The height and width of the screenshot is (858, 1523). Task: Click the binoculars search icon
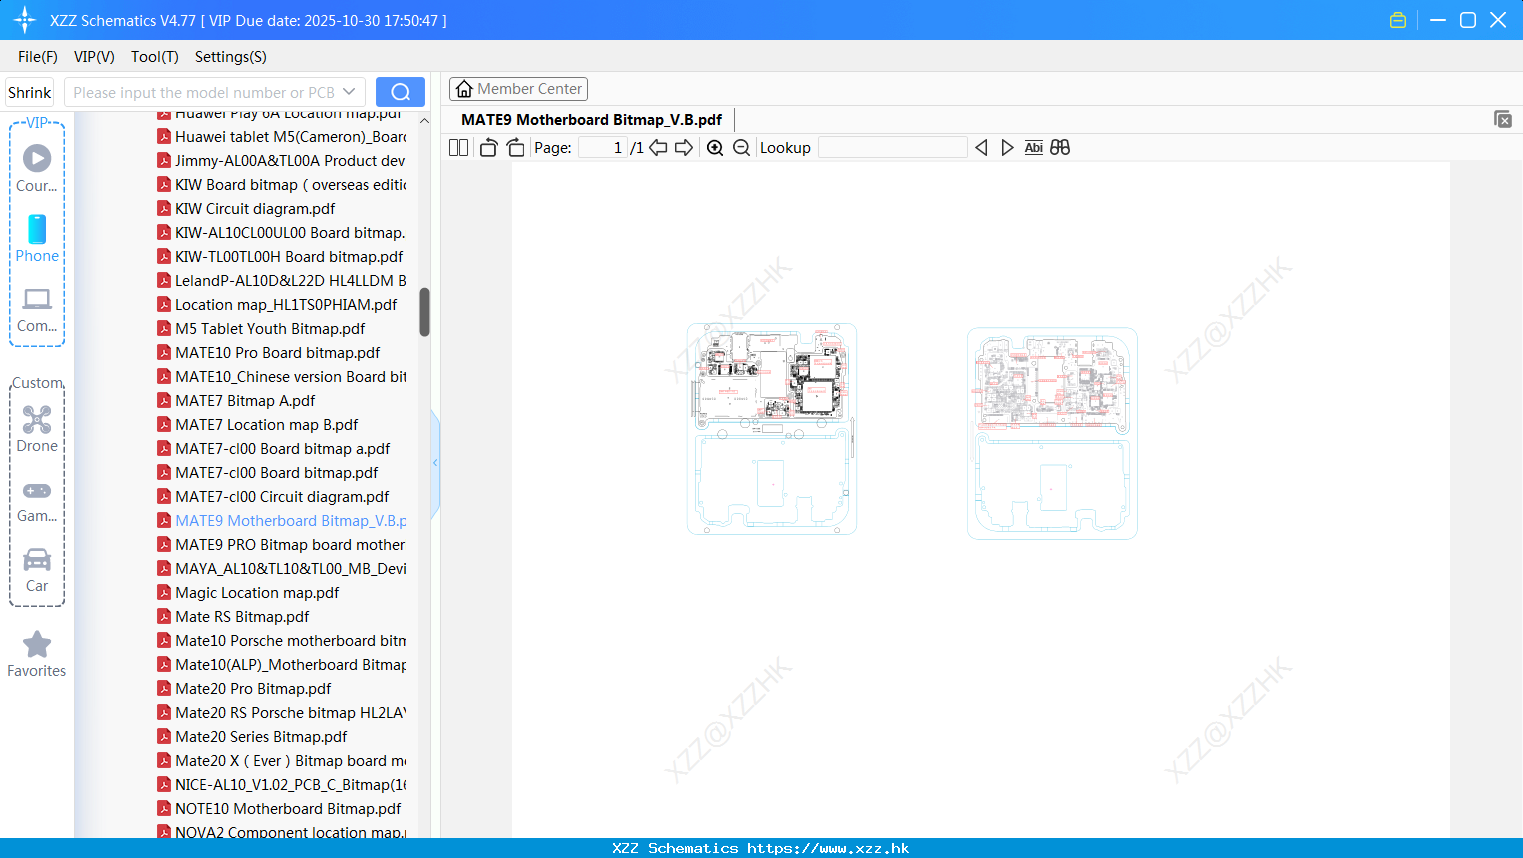point(1060,148)
